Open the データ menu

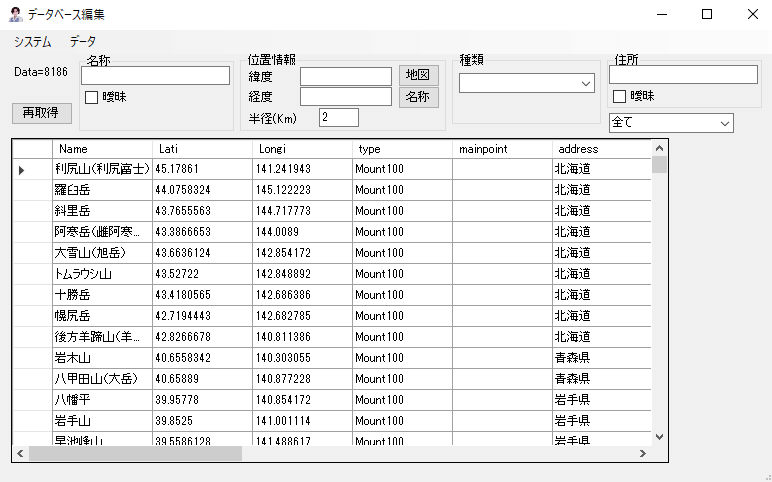pos(83,42)
